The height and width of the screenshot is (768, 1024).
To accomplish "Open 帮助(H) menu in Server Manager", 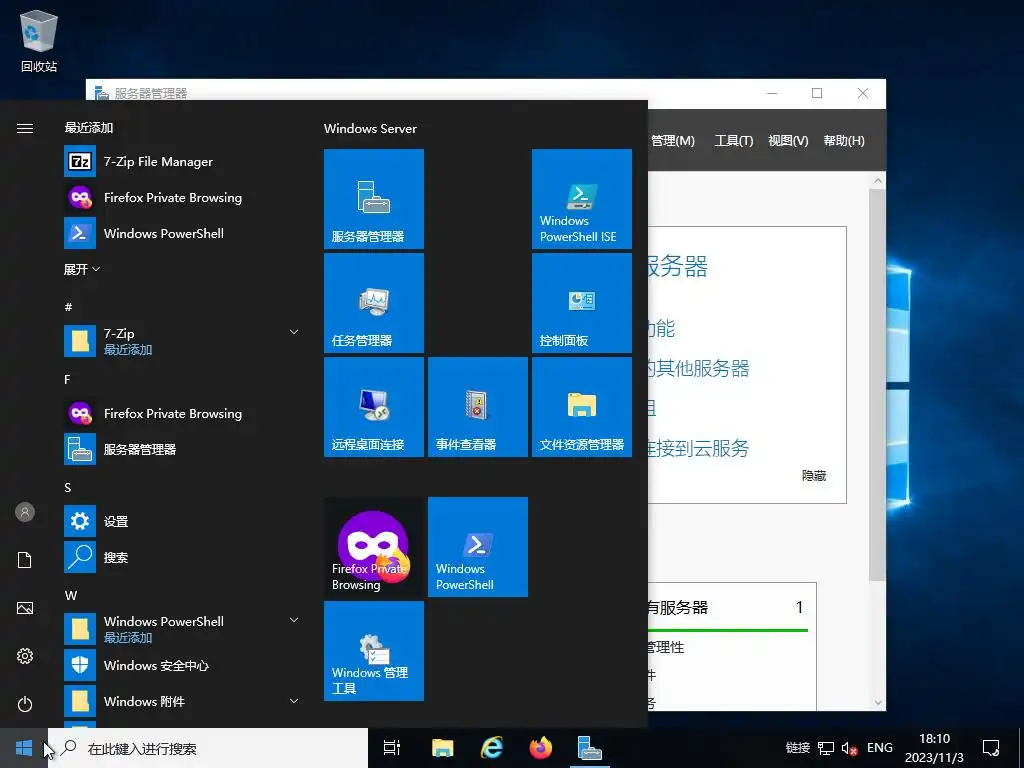I will pos(844,140).
